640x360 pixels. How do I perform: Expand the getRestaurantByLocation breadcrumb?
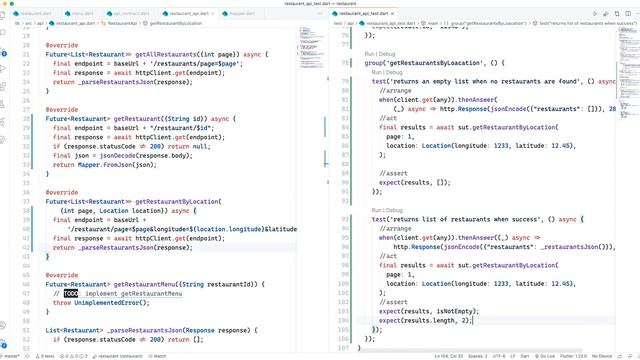coord(172,23)
